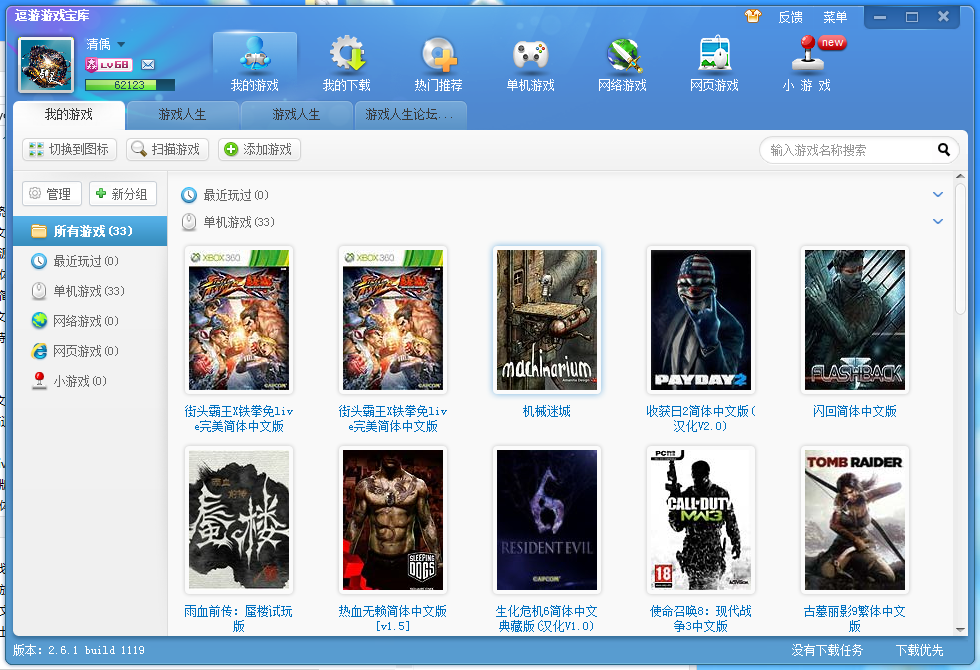Click the experience progress bar showing 62123
This screenshot has height=670, width=980.
(130, 85)
